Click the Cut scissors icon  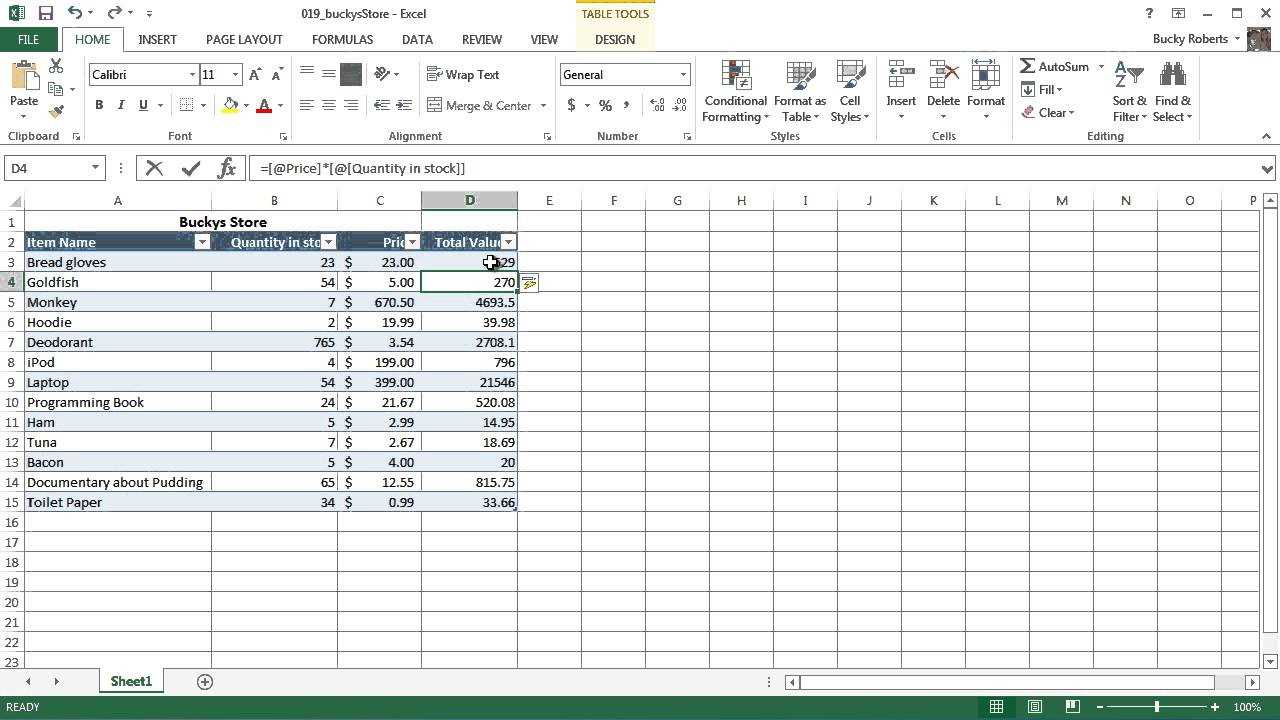pos(56,67)
